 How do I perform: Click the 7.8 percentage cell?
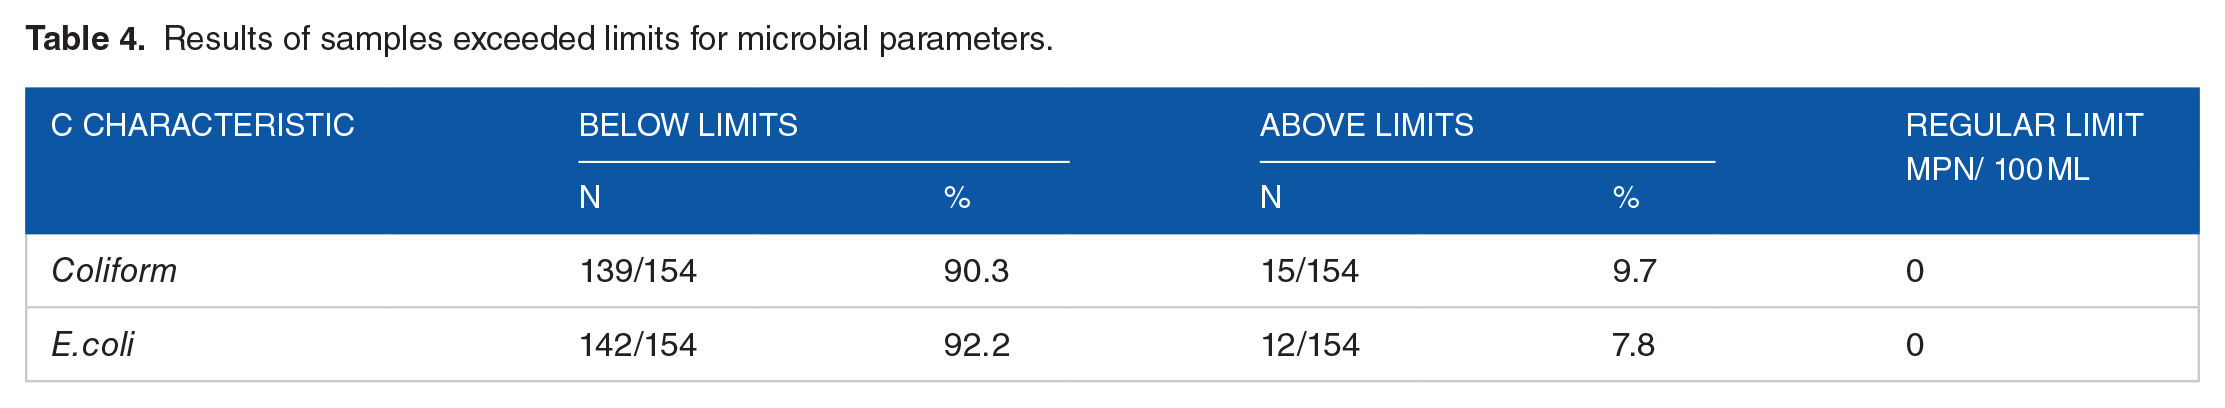pyautogui.click(x=1633, y=345)
